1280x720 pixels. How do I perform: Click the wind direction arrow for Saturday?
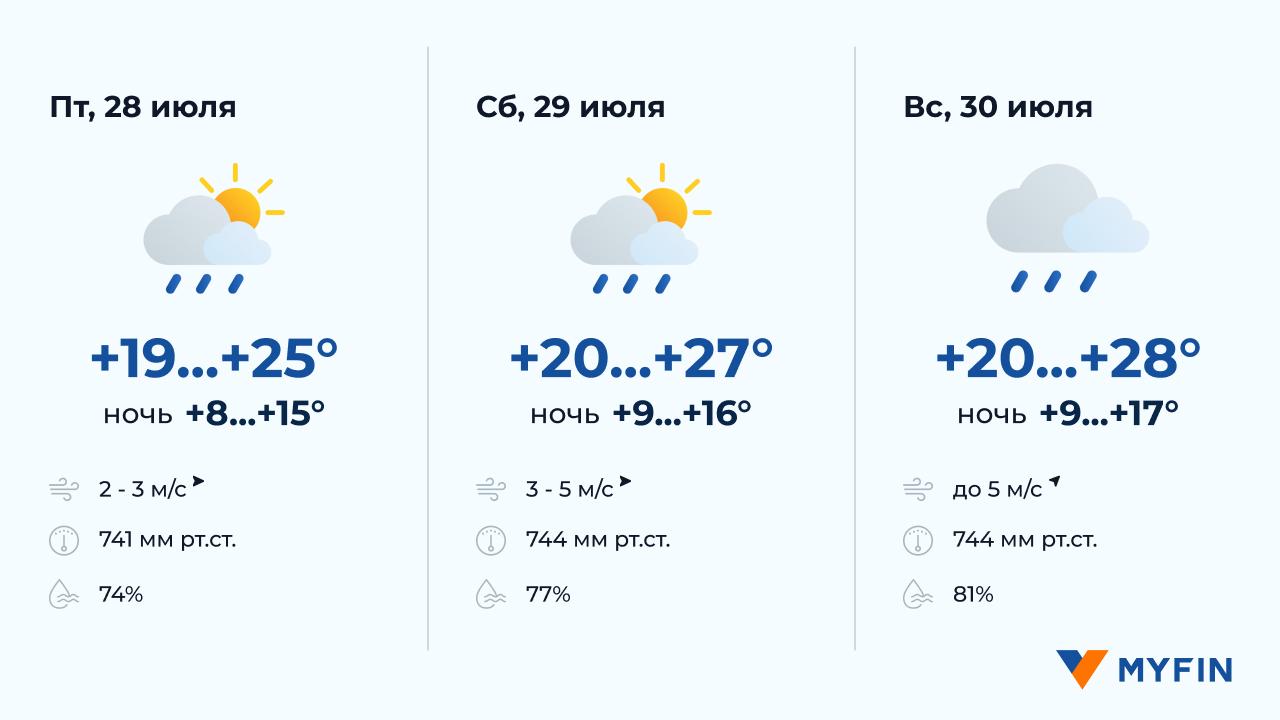[x=625, y=482]
